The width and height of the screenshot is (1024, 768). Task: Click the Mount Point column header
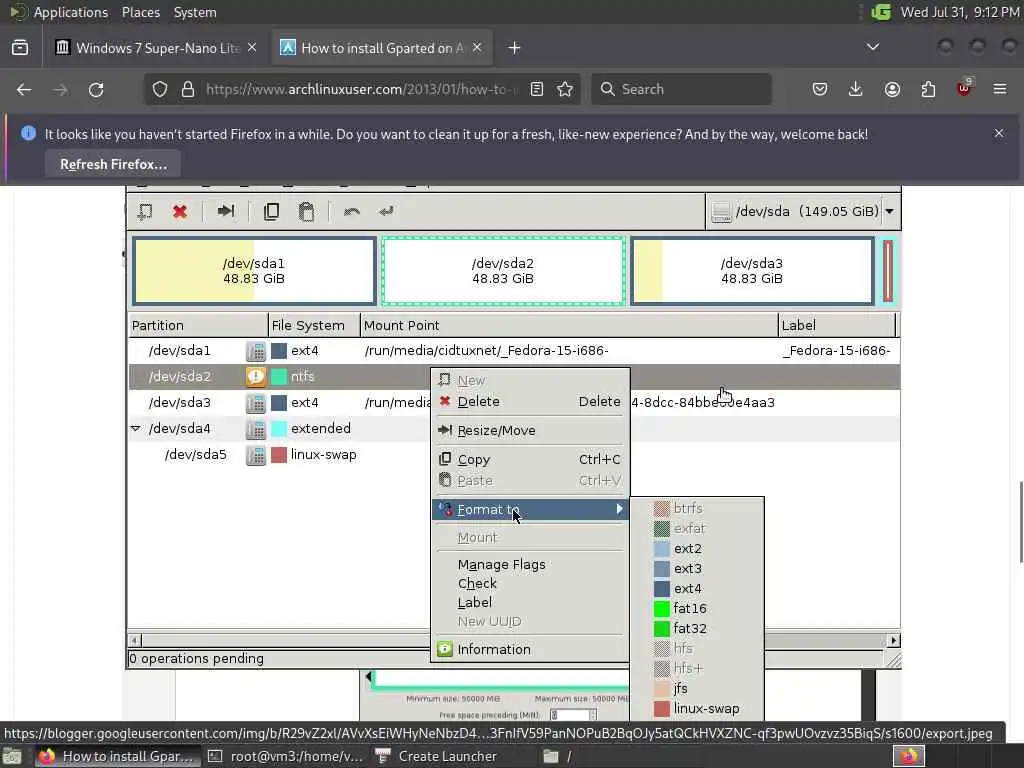[x=569, y=325]
